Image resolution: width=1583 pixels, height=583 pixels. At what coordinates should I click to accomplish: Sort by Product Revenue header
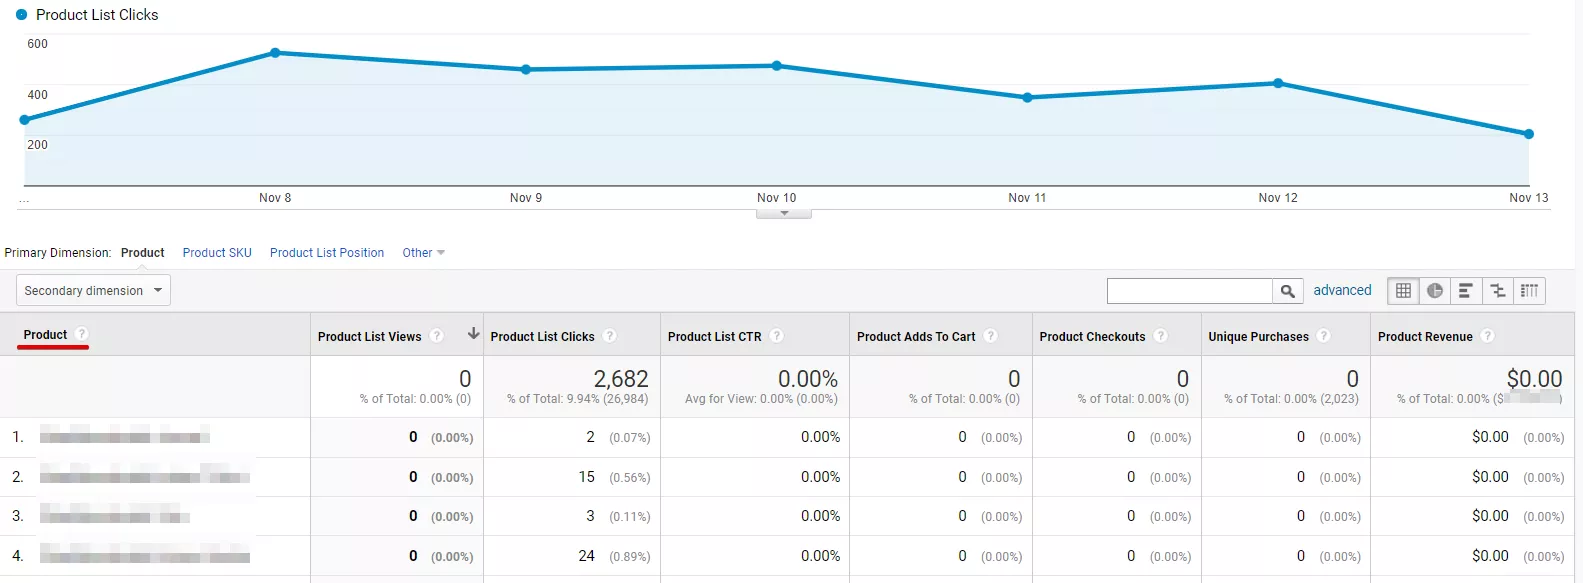point(1425,337)
